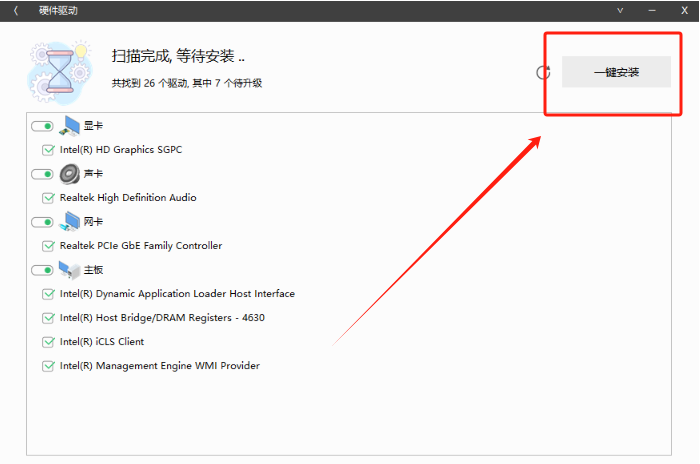
Task: Select the 声卡 category label
Action: click(x=93, y=174)
